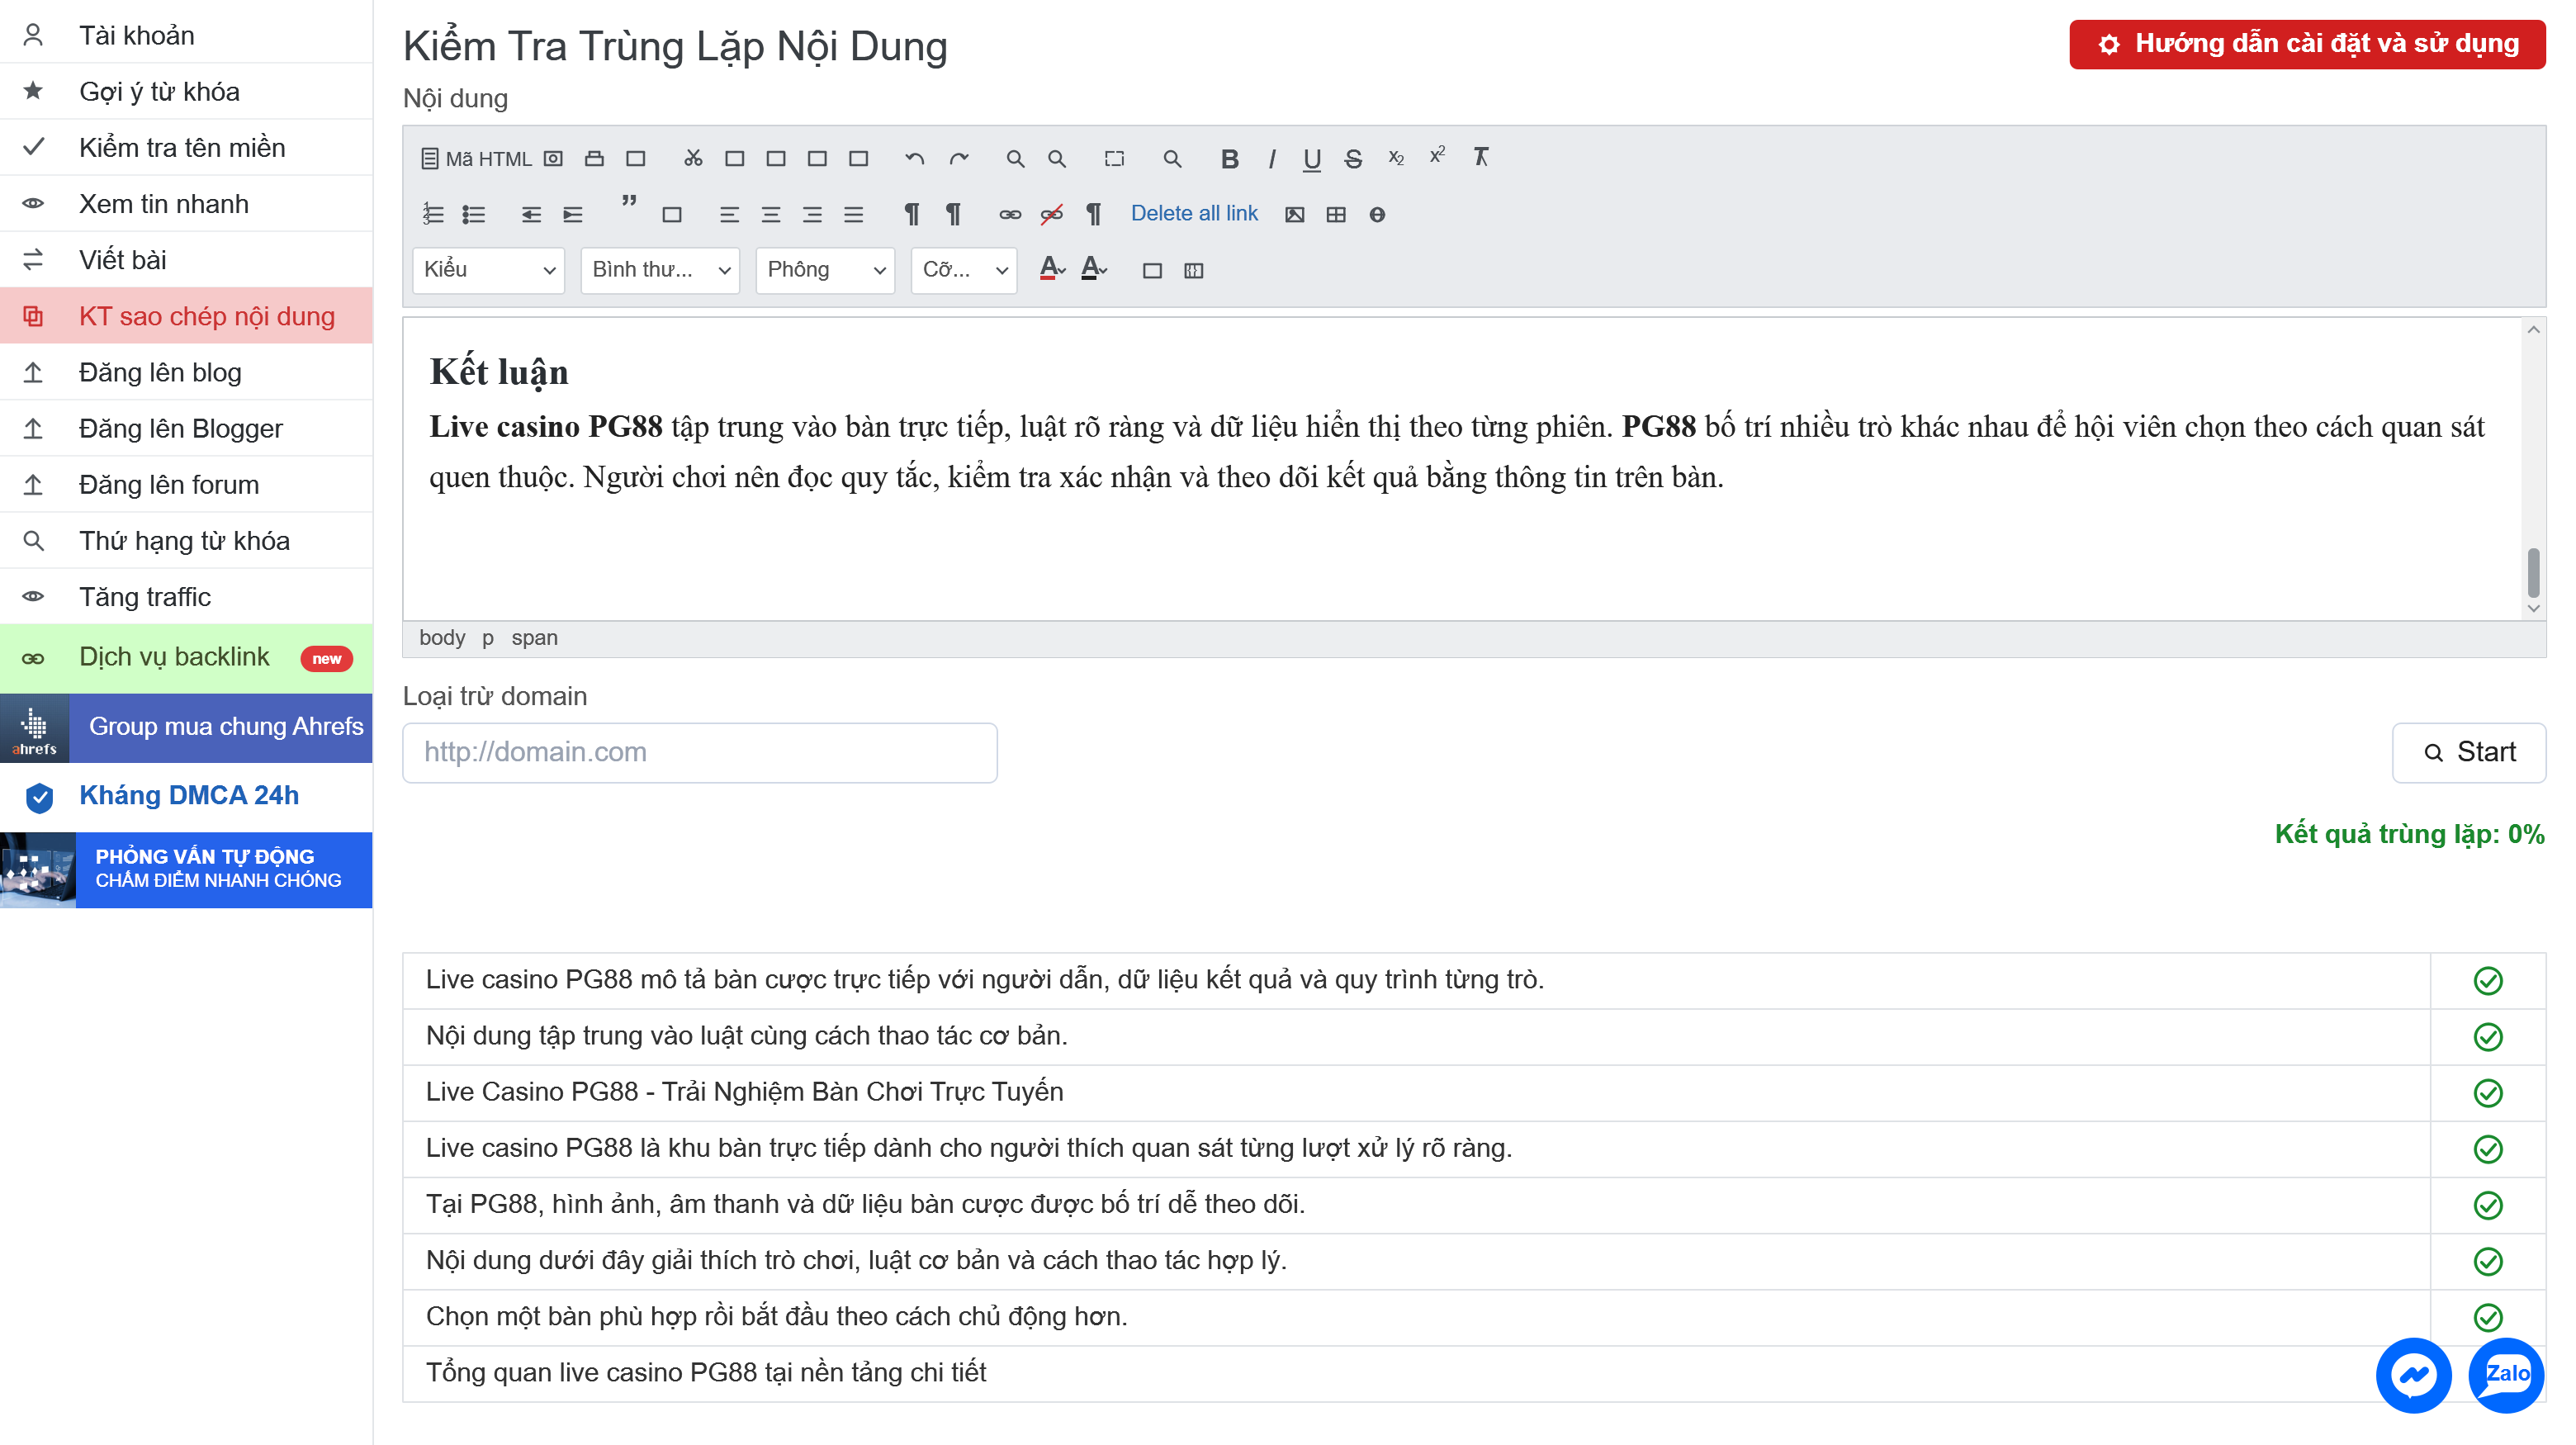The image size is (2576, 1445).
Task: Open the Zalo chat bubble
Action: (x=2505, y=1375)
